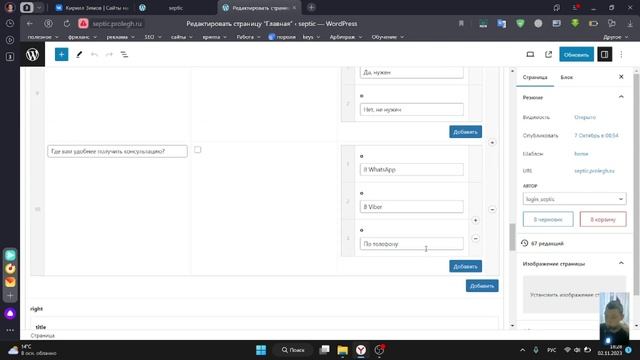Redo the editor change
640x360 pixels.
coord(109,54)
